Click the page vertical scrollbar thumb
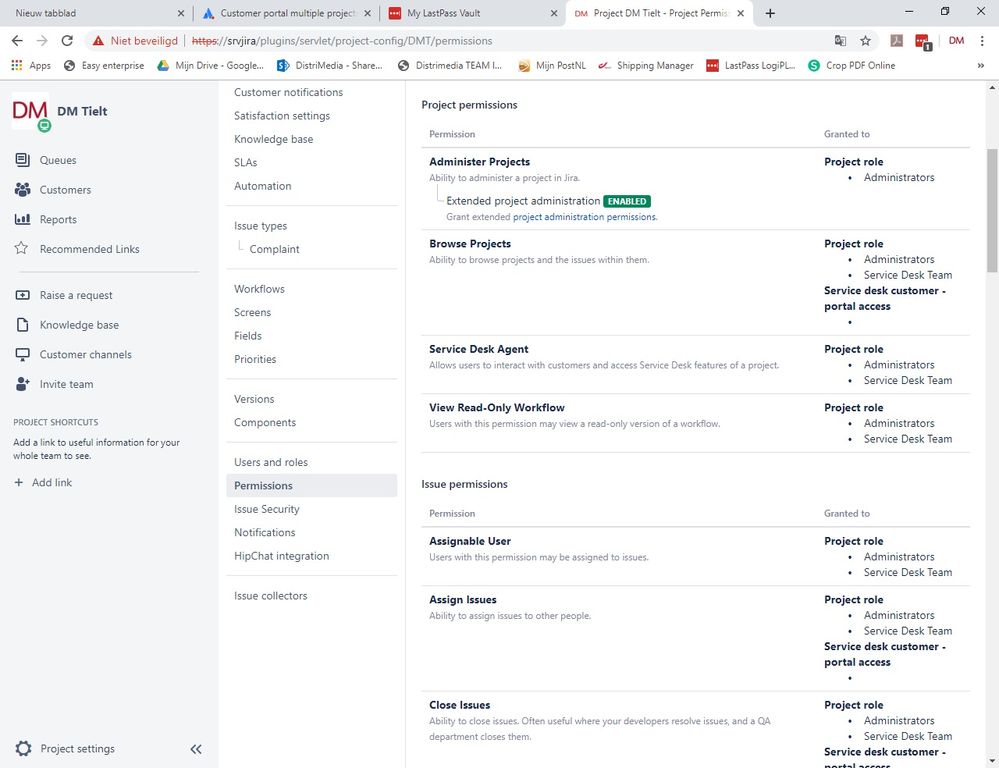The width and height of the screenshot is (999, 768). click(992, 210)
